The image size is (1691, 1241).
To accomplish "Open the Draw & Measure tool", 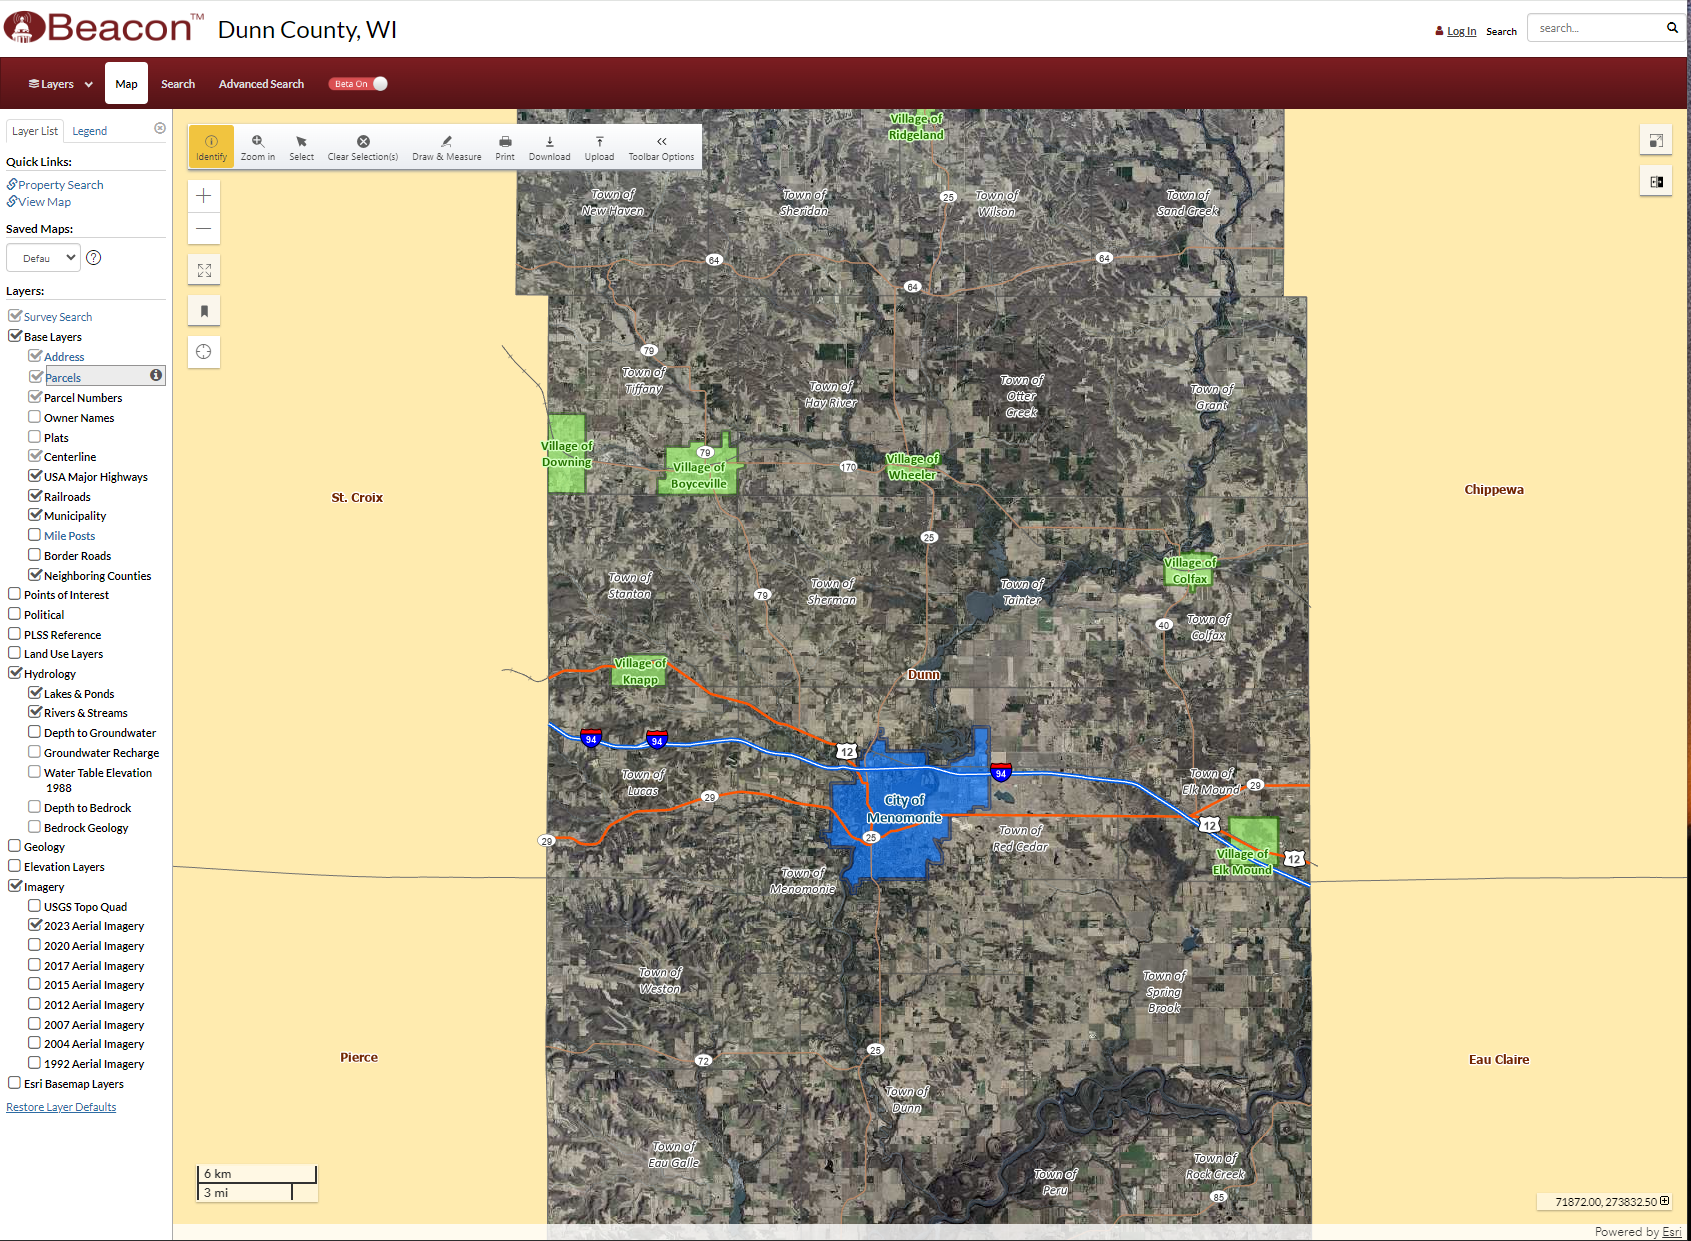I will [446, 147].
